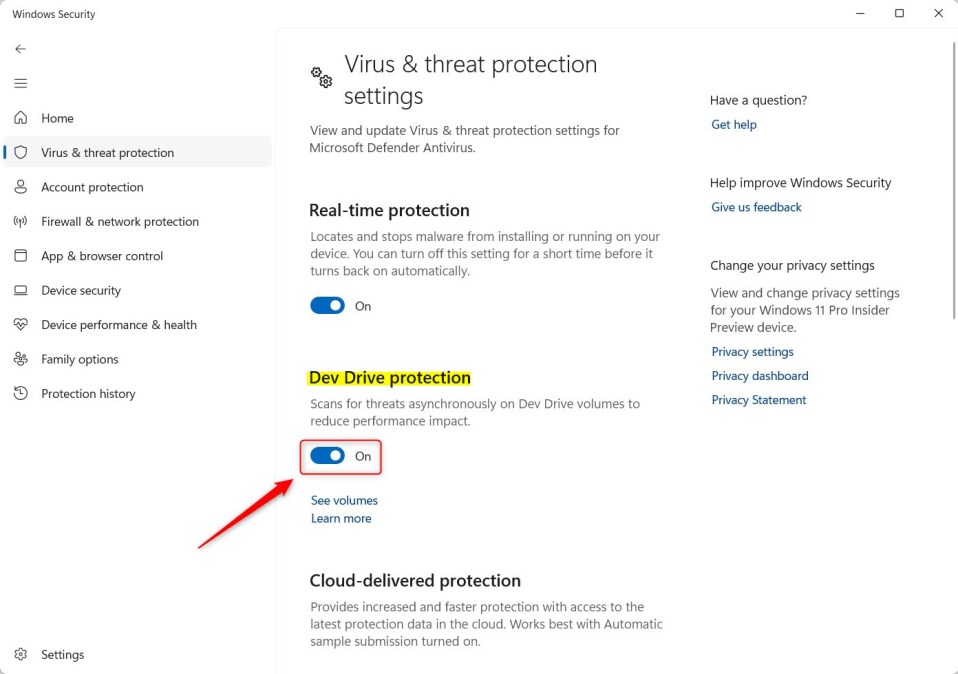Click the Family options people icon
This screenshot has width=958, height=674.
pos(21,359)
